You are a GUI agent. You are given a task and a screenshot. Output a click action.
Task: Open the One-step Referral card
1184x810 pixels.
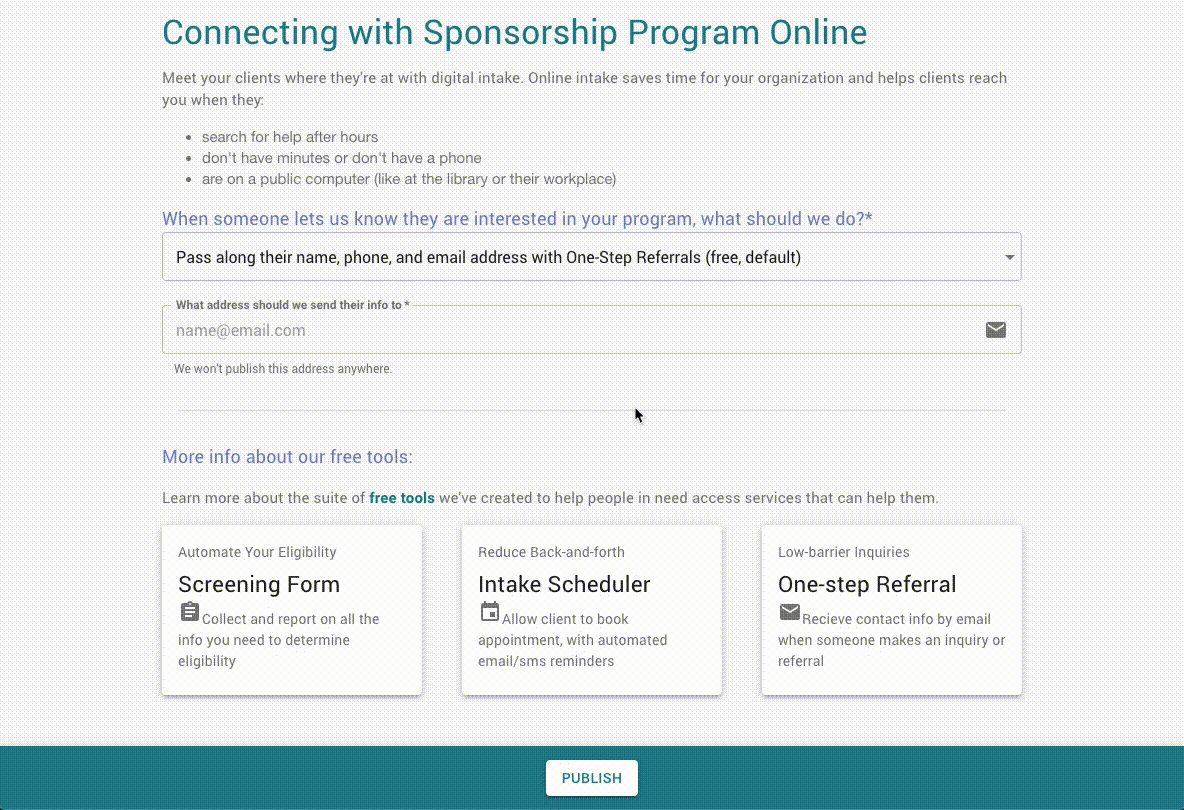pyautogui.click(x=891, y=610)
